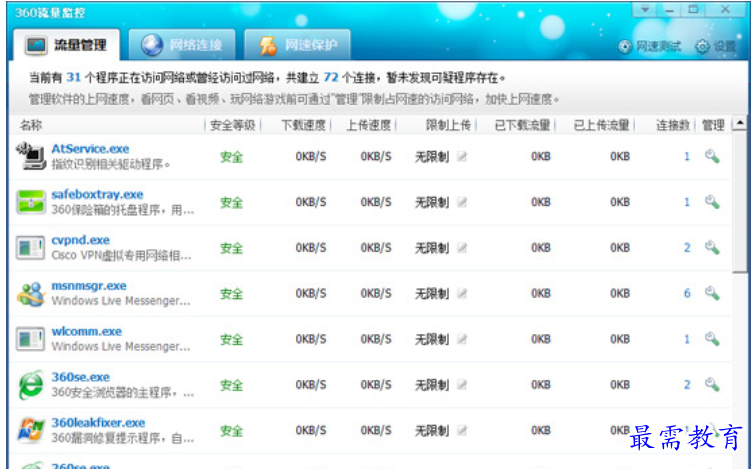751x469 pixels.
Task: Open wlcomm.exe process link
Action: (86, 331)
